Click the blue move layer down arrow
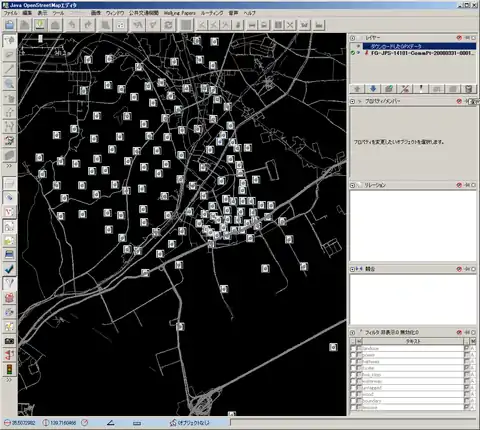The height and width of the screenshot is (430, 480). coord(373,89)
